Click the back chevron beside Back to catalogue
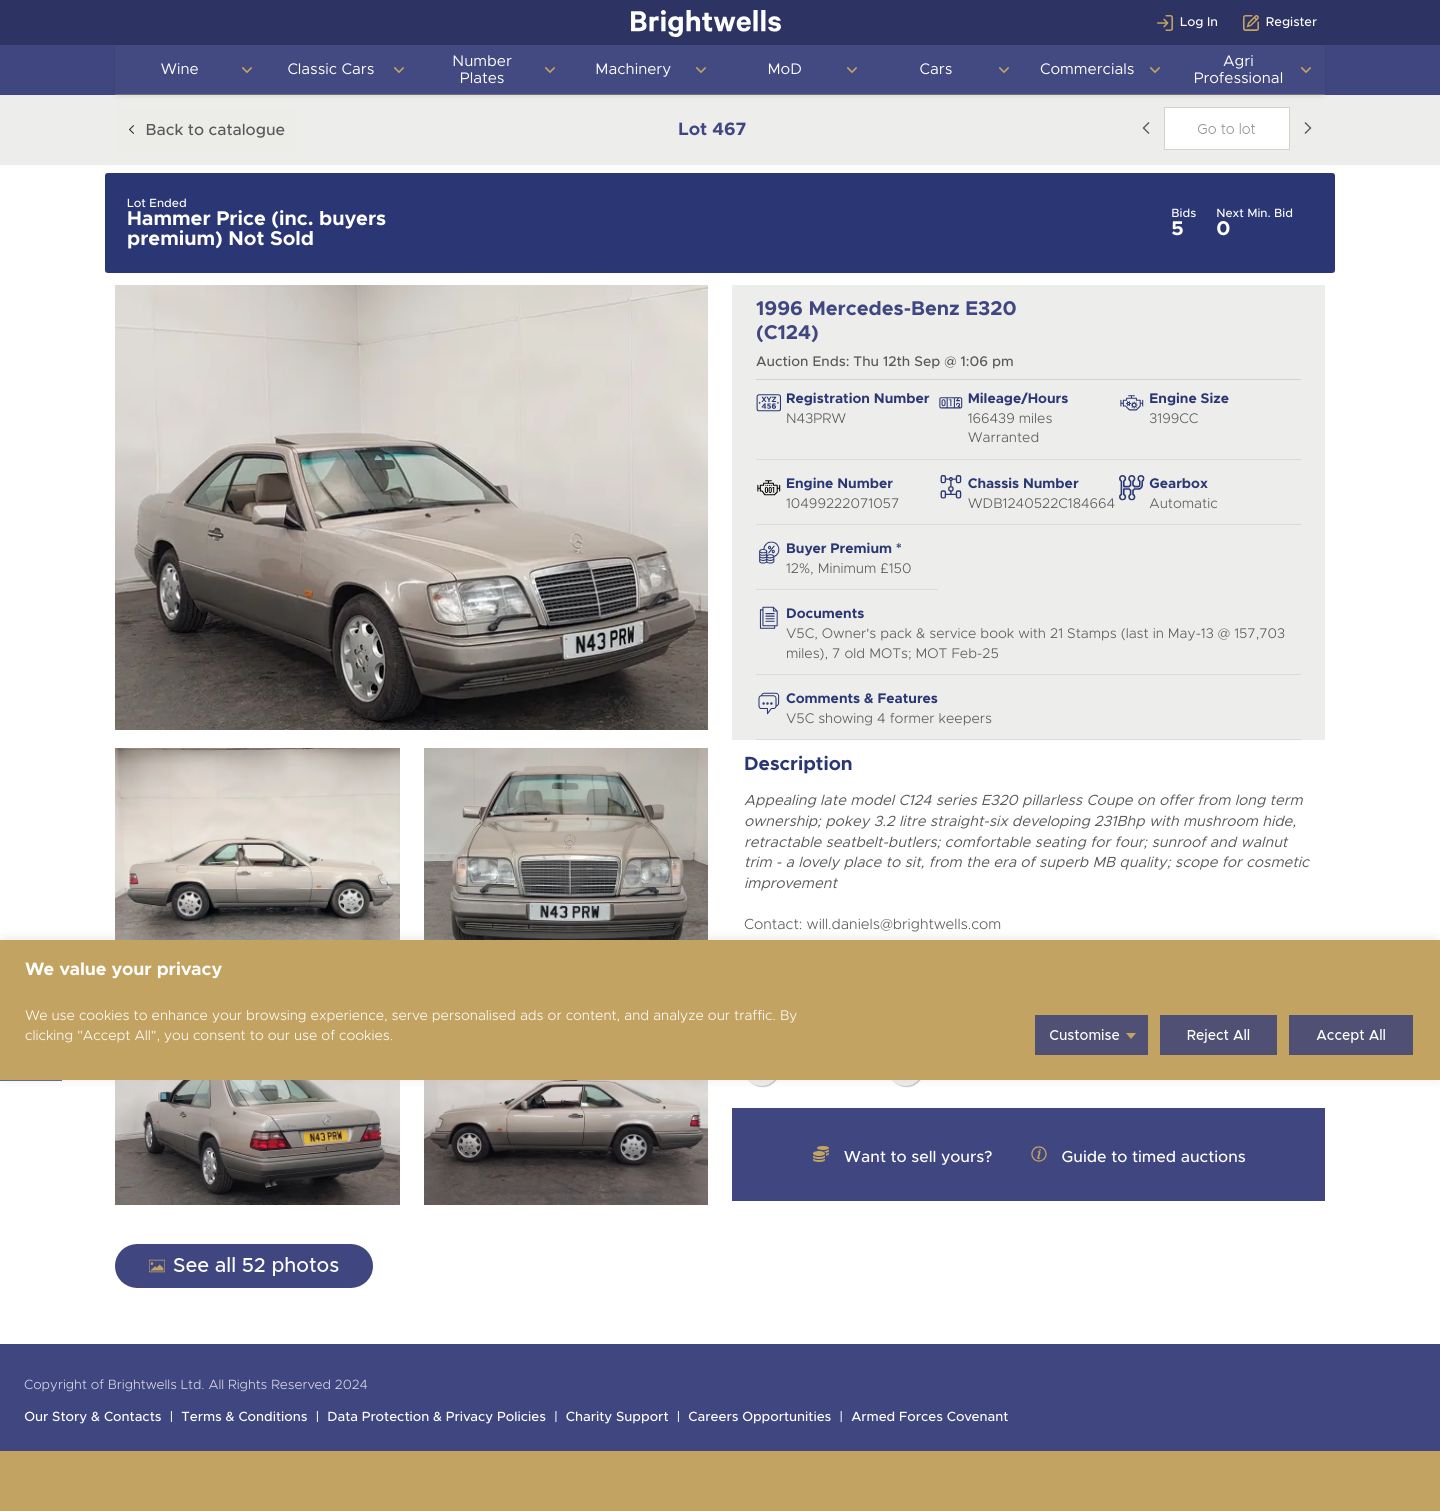 click(x=131, y=130)
